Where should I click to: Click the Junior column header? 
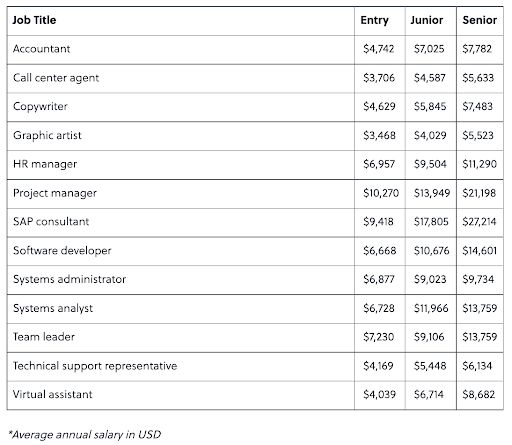tap(427, 20)
